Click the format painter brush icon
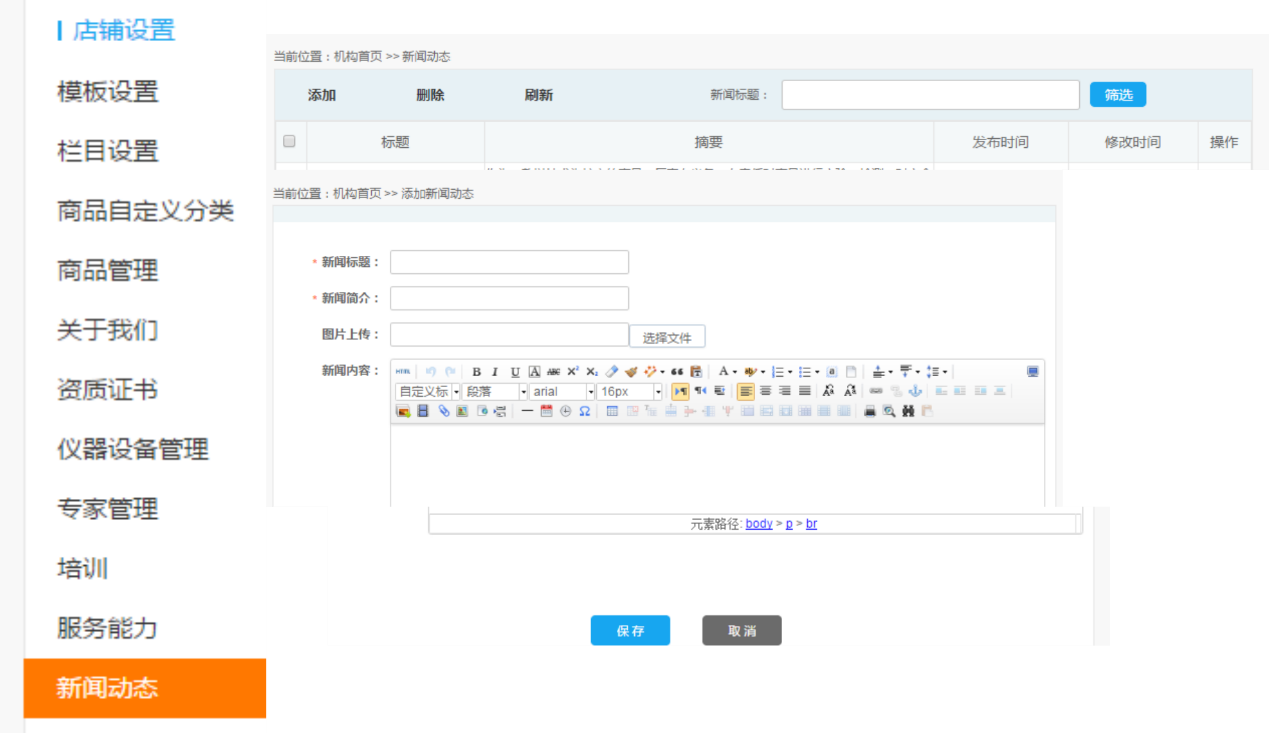Viewport: 1269px width, 733px height. pyautogui.click(x=631, y=371)
